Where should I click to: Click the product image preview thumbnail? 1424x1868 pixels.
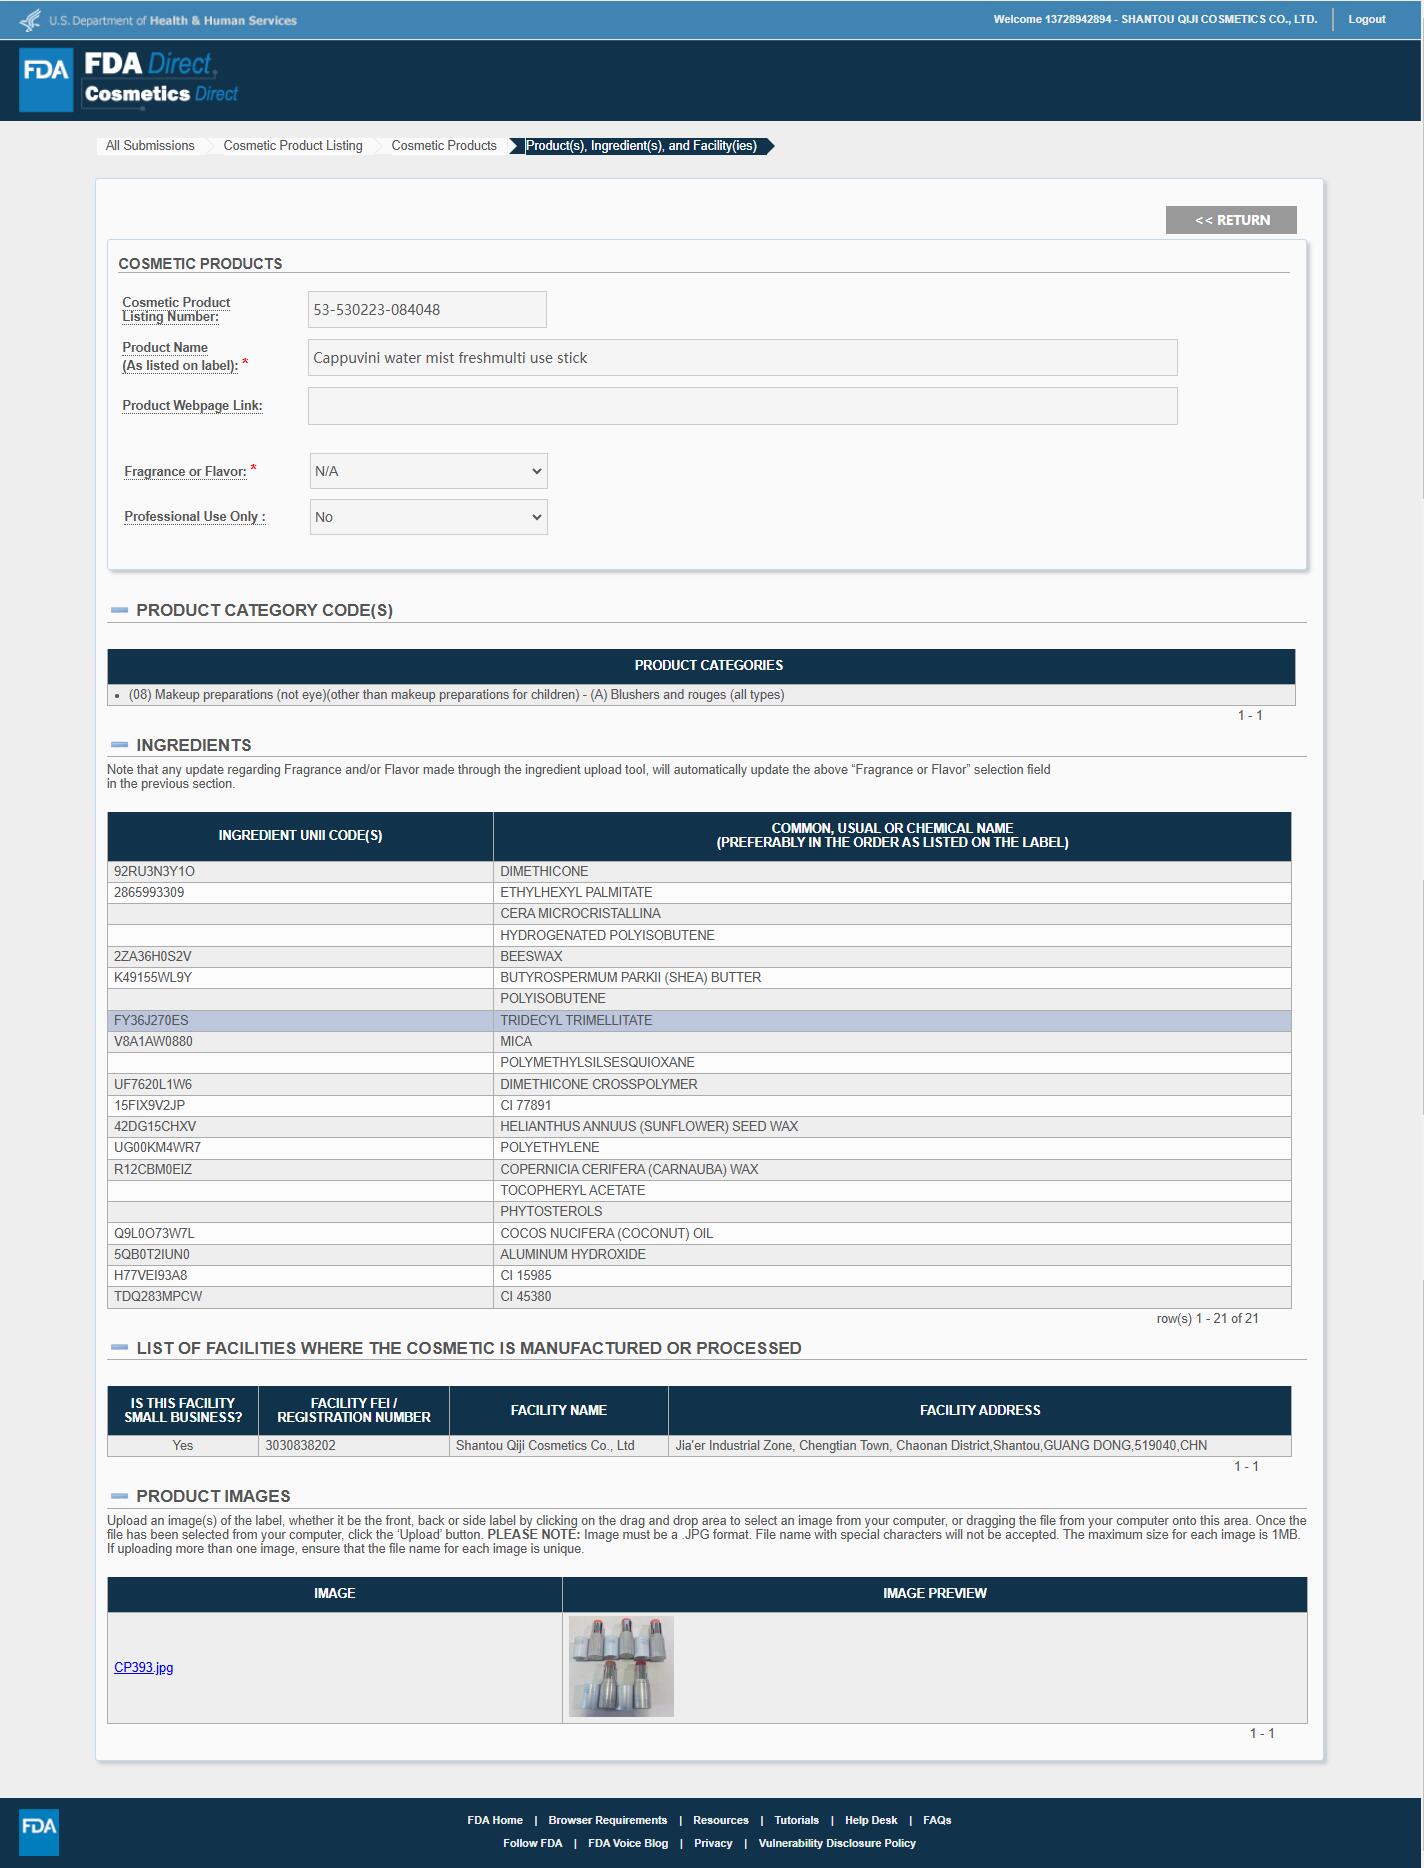click(x=621, y=1666)
